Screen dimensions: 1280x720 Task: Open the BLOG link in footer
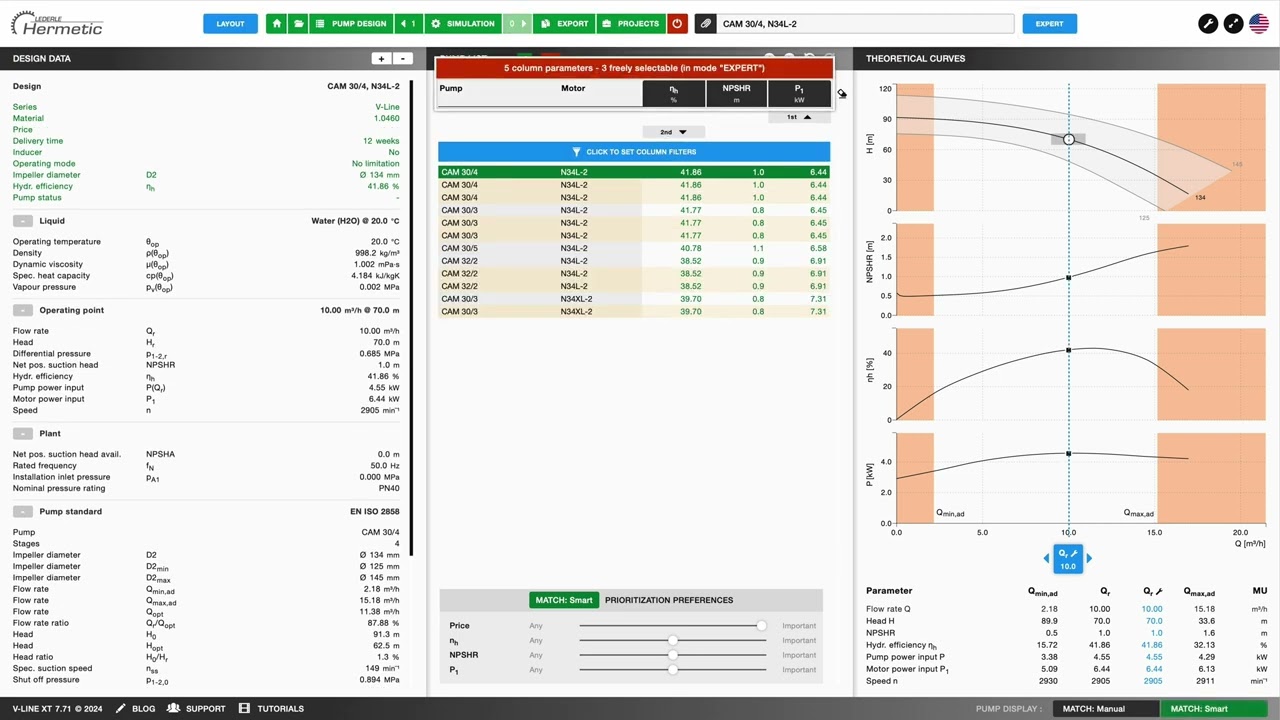tap(135, 709)
